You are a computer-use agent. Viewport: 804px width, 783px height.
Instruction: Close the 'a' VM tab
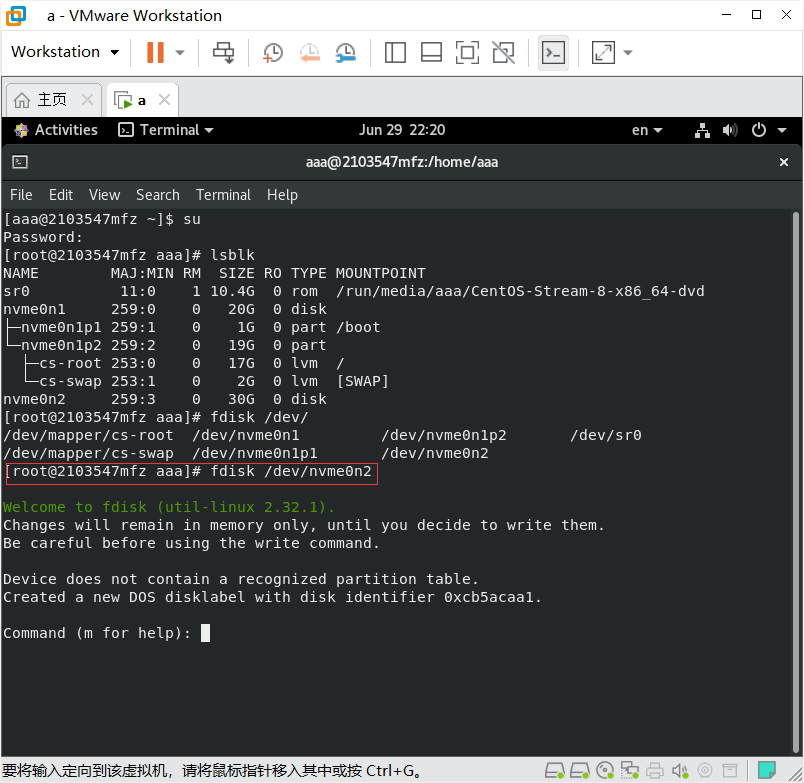(x=164, y=99)
